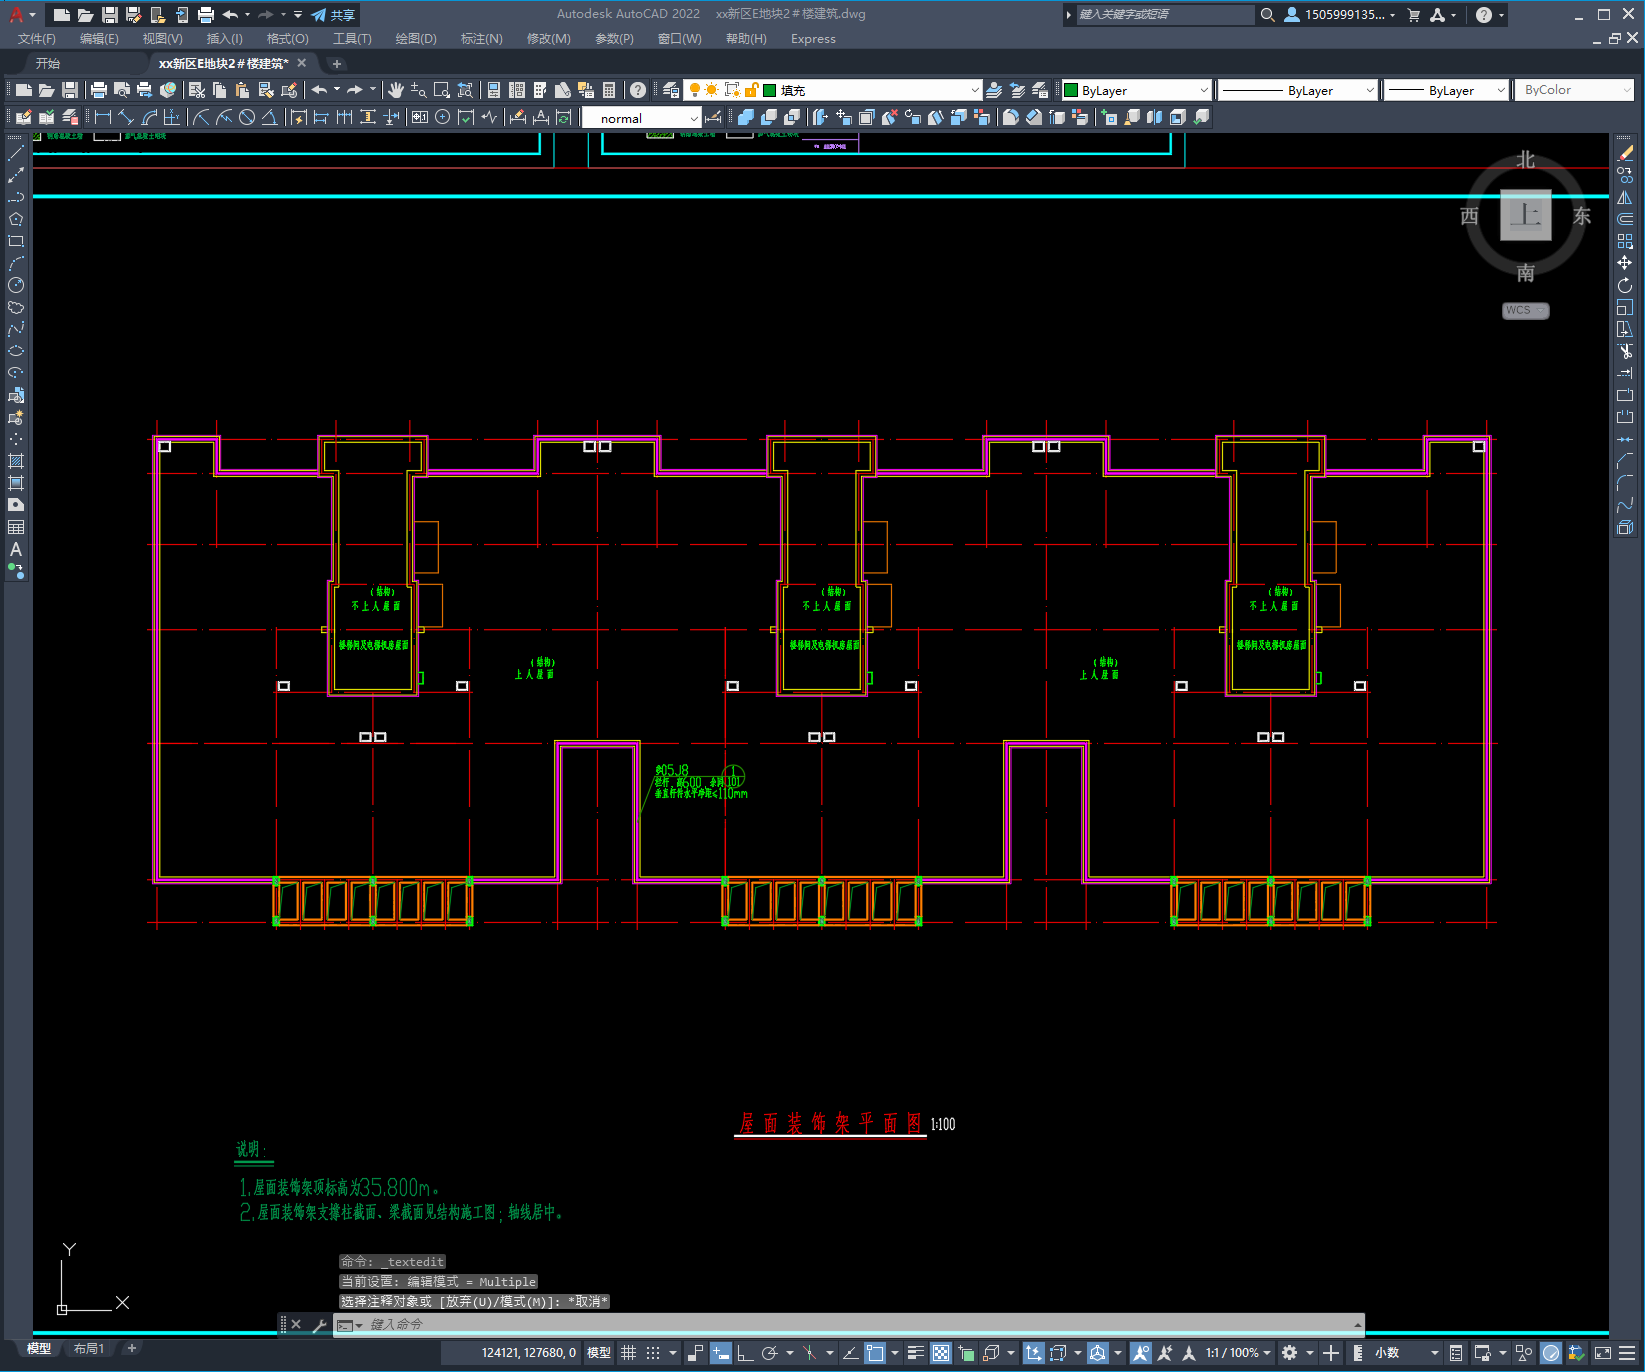Click the Move tool in right toolbar

coord(1624,263)
